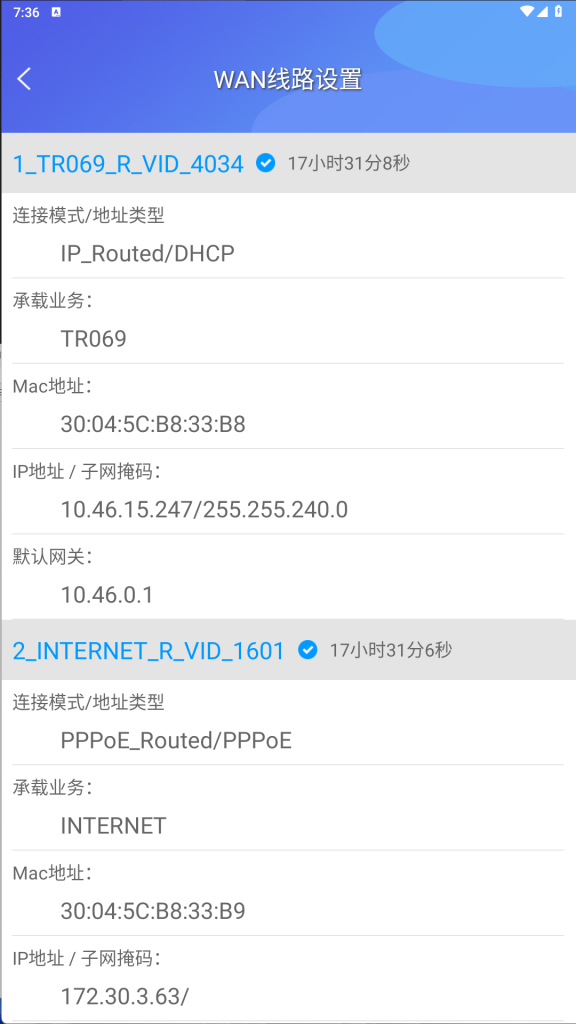Viewport: 576px width, 1024px height.
Task: Click verified check icon next to 2_INTERNET_R_VID_1601
Action: pos(308,650)
